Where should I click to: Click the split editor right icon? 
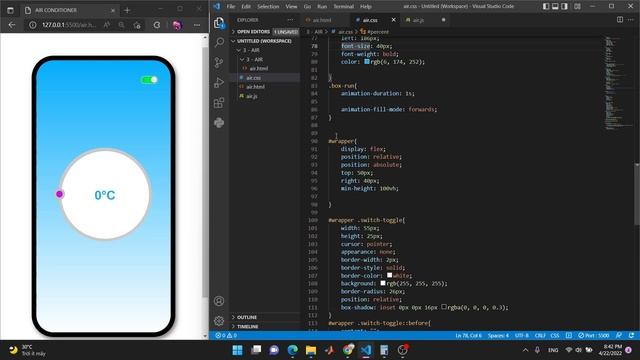click(x=620, y=20)
